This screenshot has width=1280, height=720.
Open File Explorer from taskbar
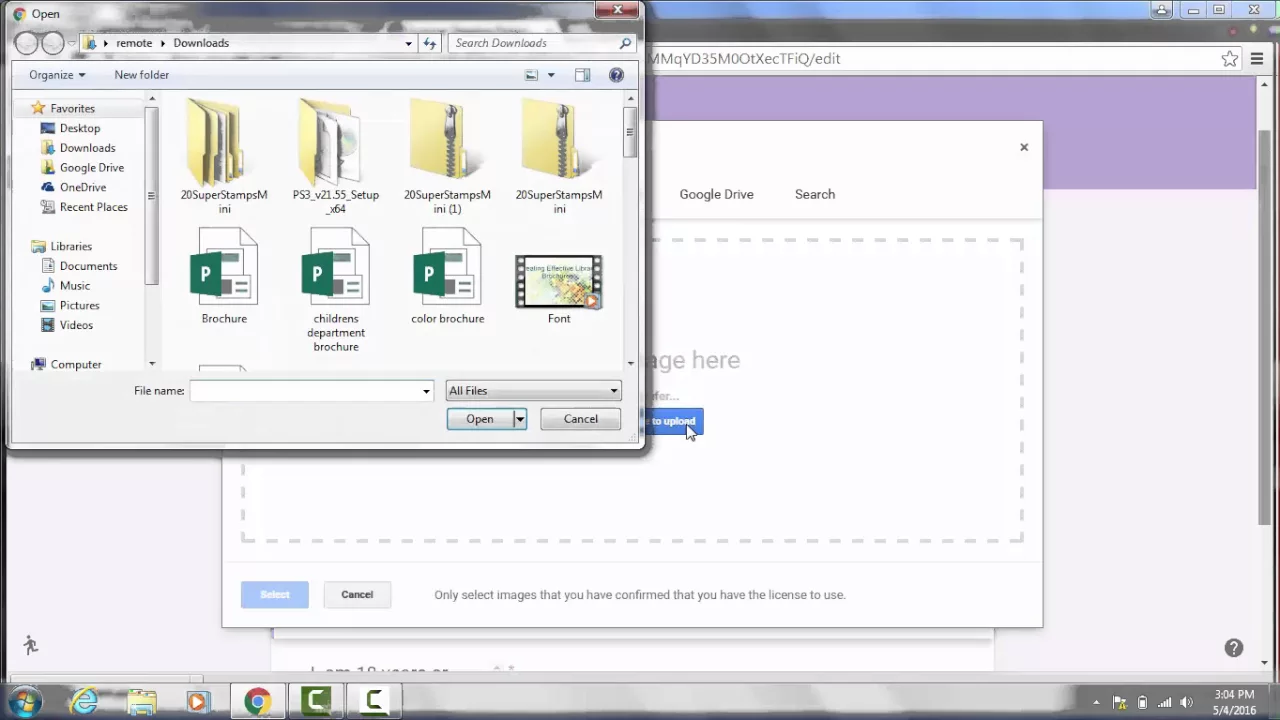tap(141, 701)
